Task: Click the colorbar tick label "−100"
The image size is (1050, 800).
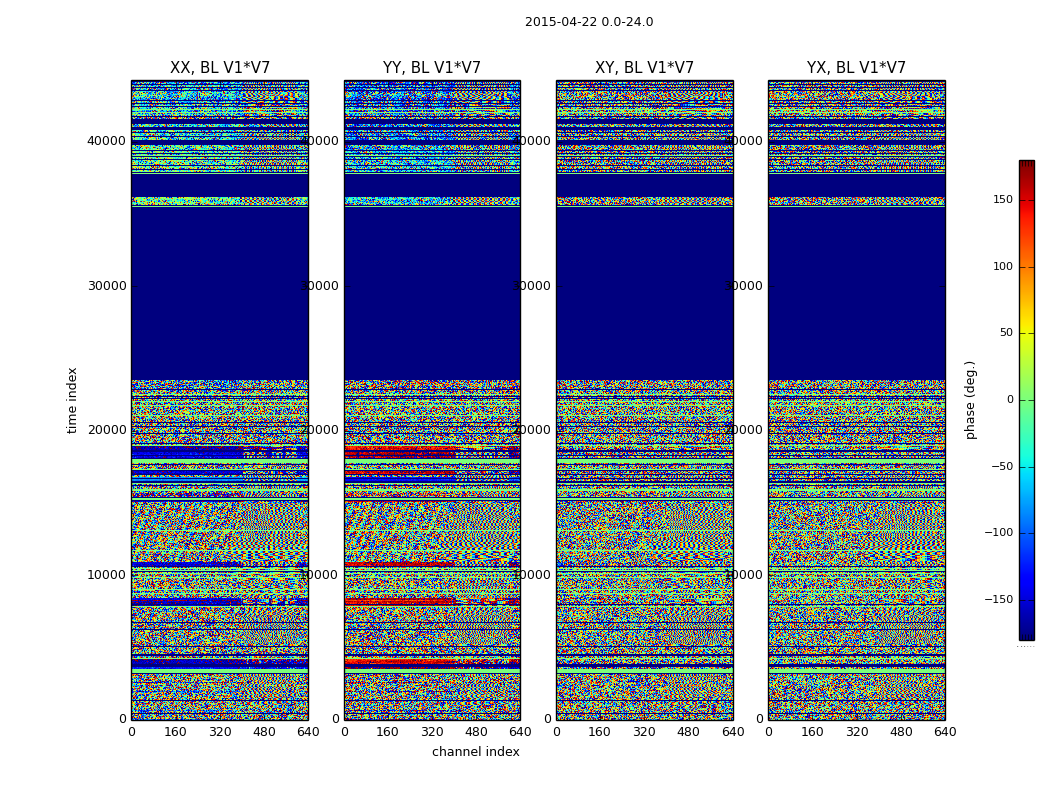Action: point(998,532)
